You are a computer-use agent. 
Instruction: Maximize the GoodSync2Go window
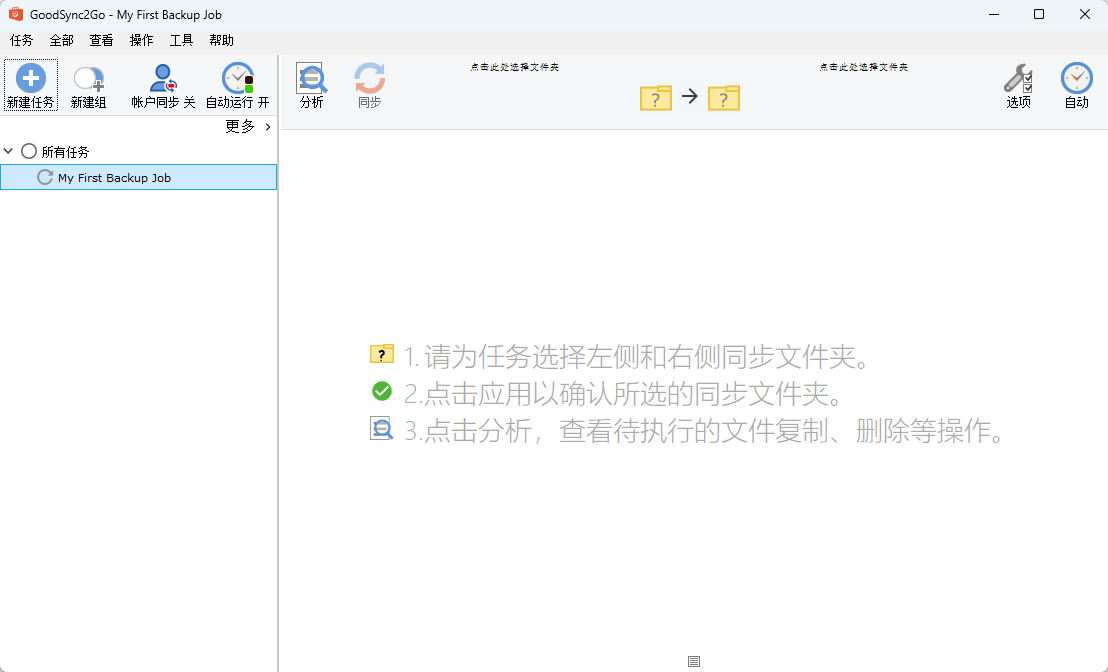coord(1039,14)
